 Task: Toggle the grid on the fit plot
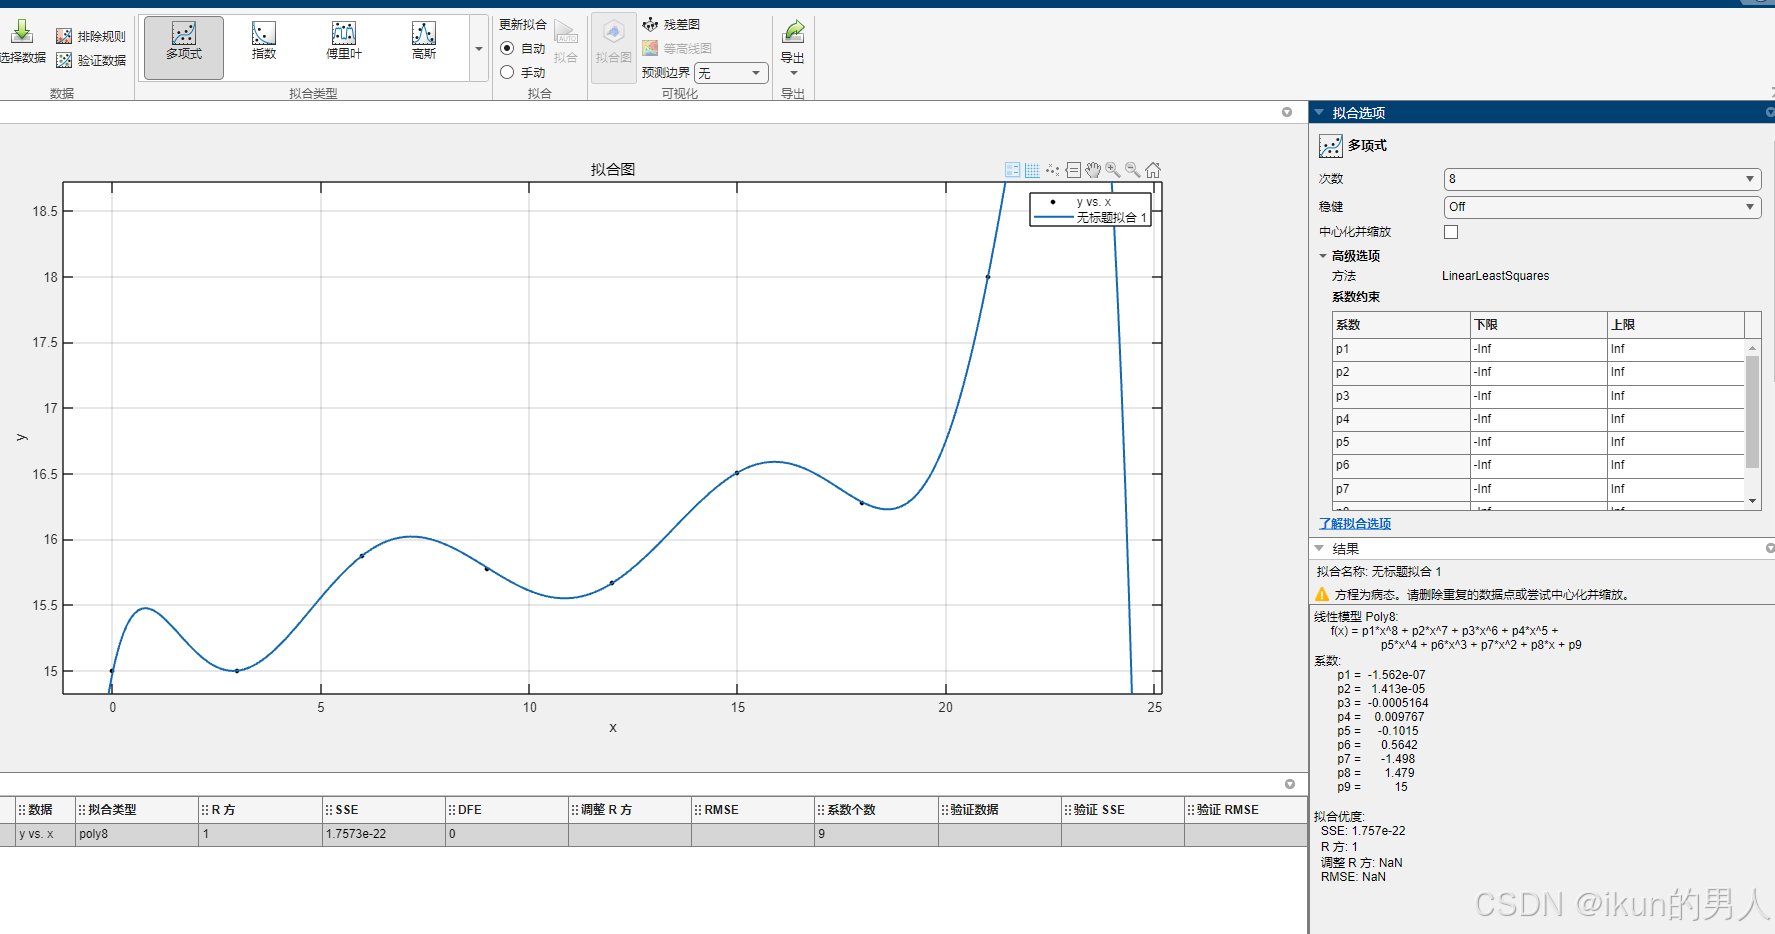coord(1032,170)
